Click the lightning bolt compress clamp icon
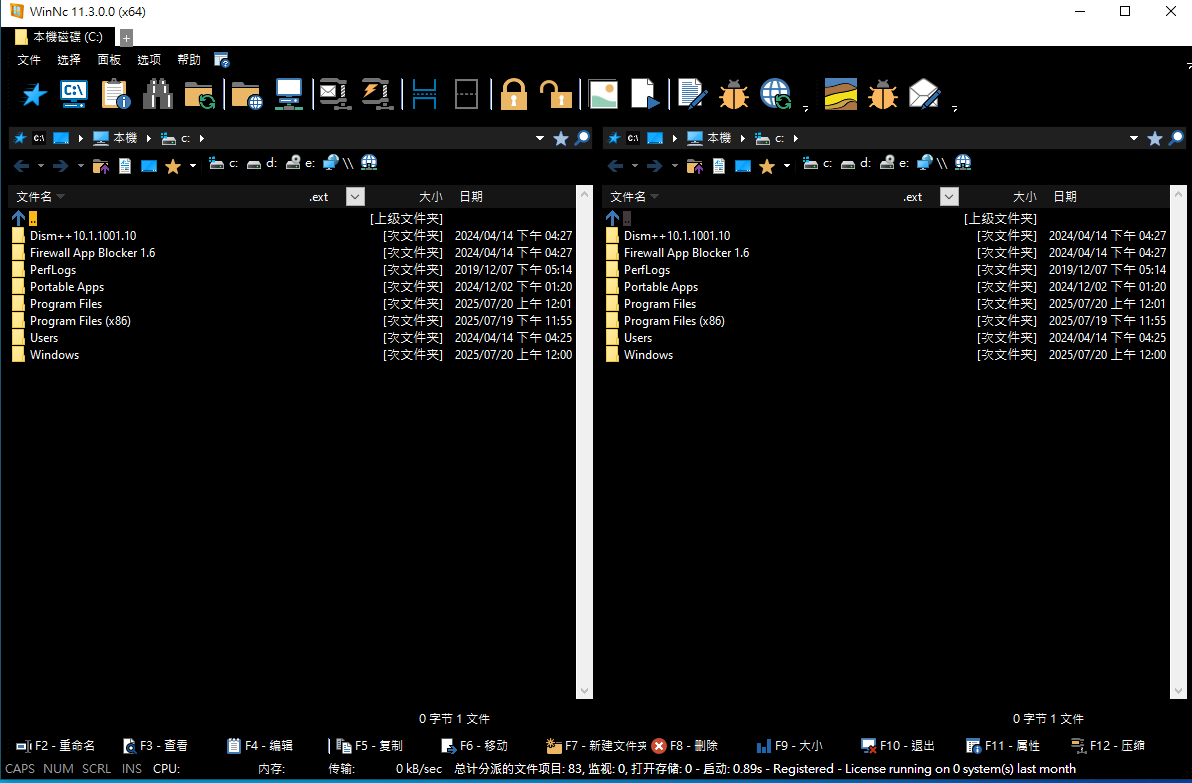Viewport: 1192px width, 783px height. coord(377,94)
